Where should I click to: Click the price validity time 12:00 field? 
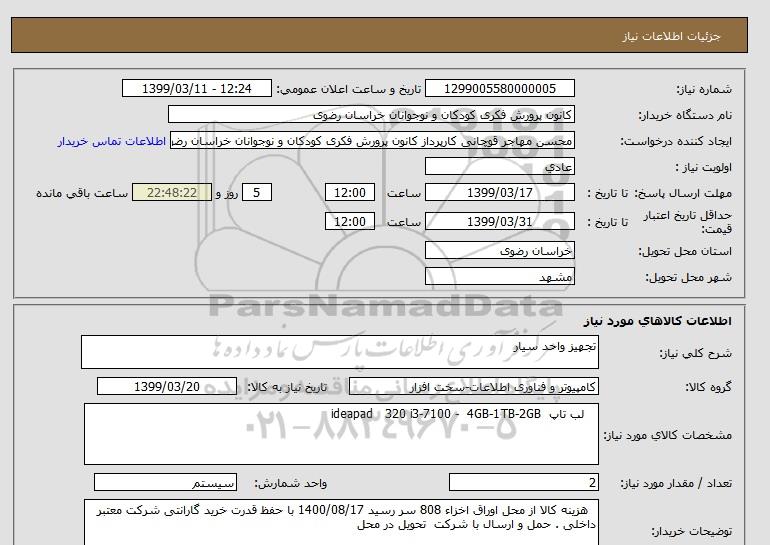(x=350, y=221)
